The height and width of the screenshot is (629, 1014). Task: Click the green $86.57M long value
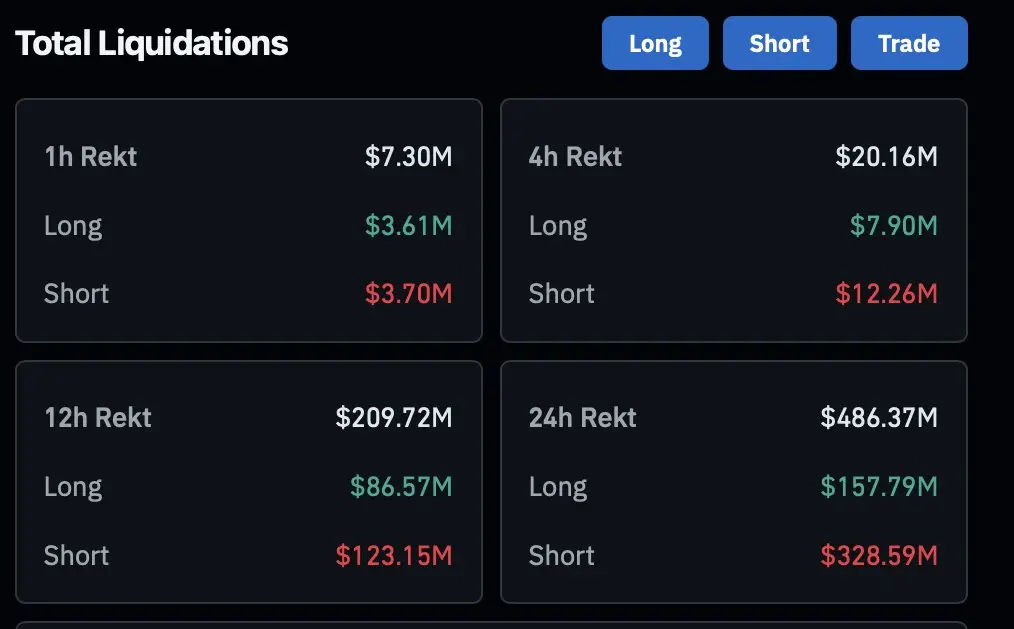pyautogui.click(x=401, y=487)
